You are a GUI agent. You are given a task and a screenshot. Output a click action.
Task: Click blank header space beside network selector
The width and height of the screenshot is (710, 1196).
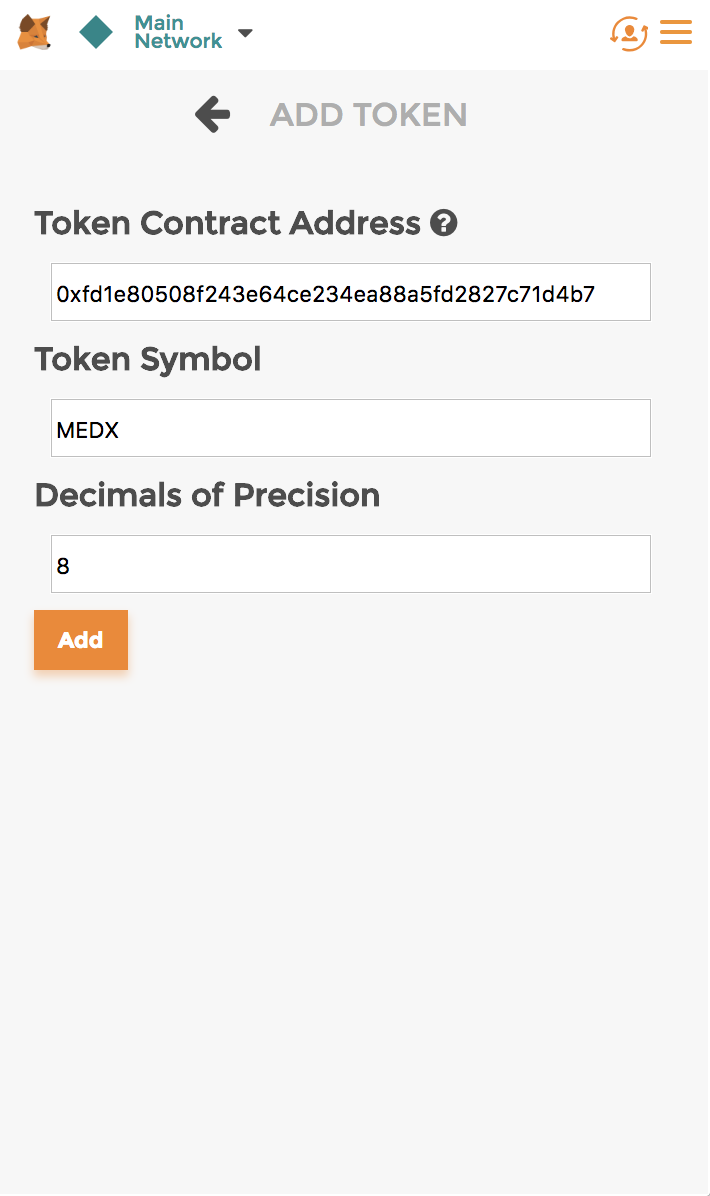[x=427, y=33]
